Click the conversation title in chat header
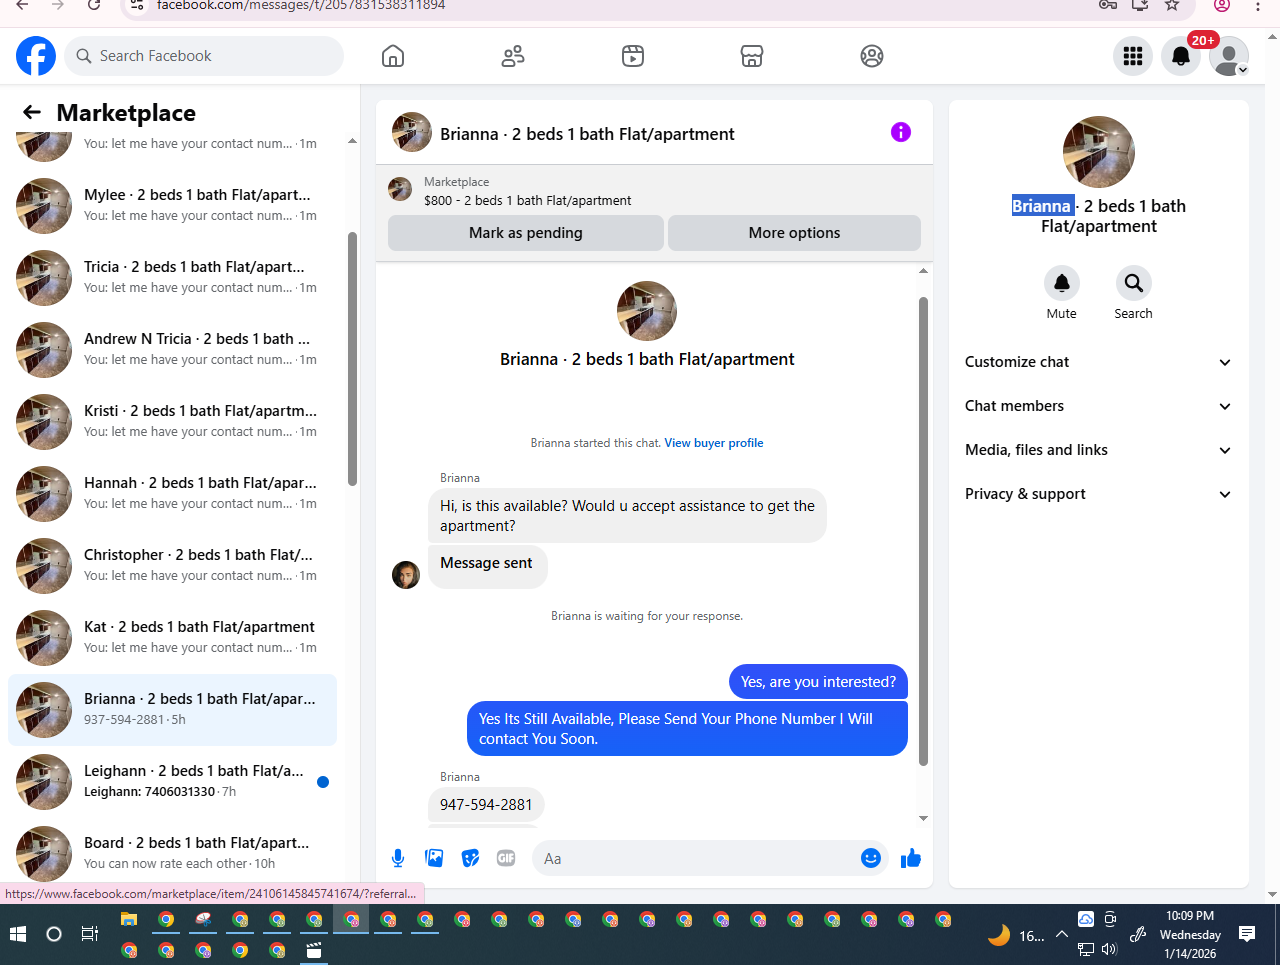Image resolution: width=1280 pixels, height=965 pixels. (x=587, y=134)
